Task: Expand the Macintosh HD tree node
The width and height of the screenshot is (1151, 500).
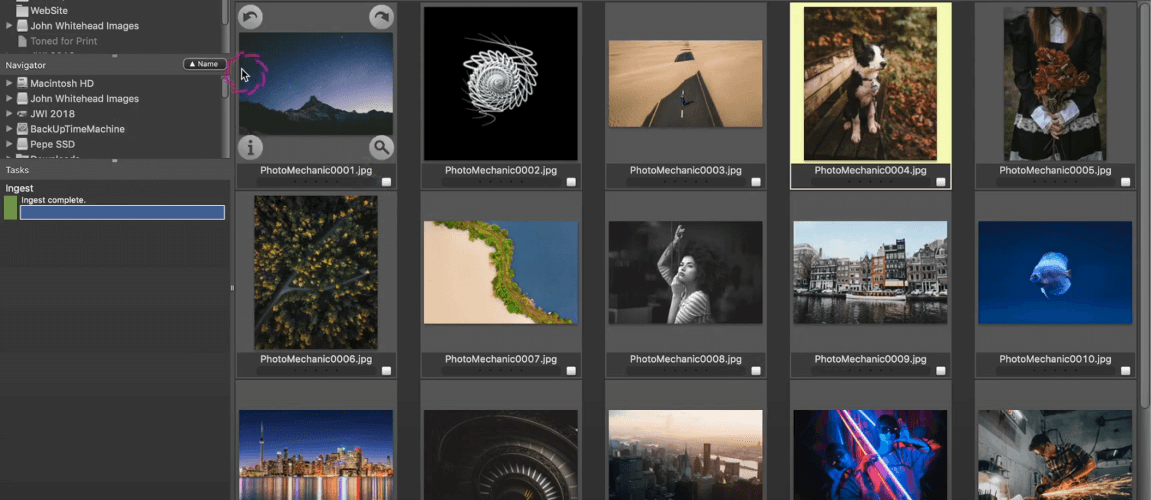Action: coord(9,83)
